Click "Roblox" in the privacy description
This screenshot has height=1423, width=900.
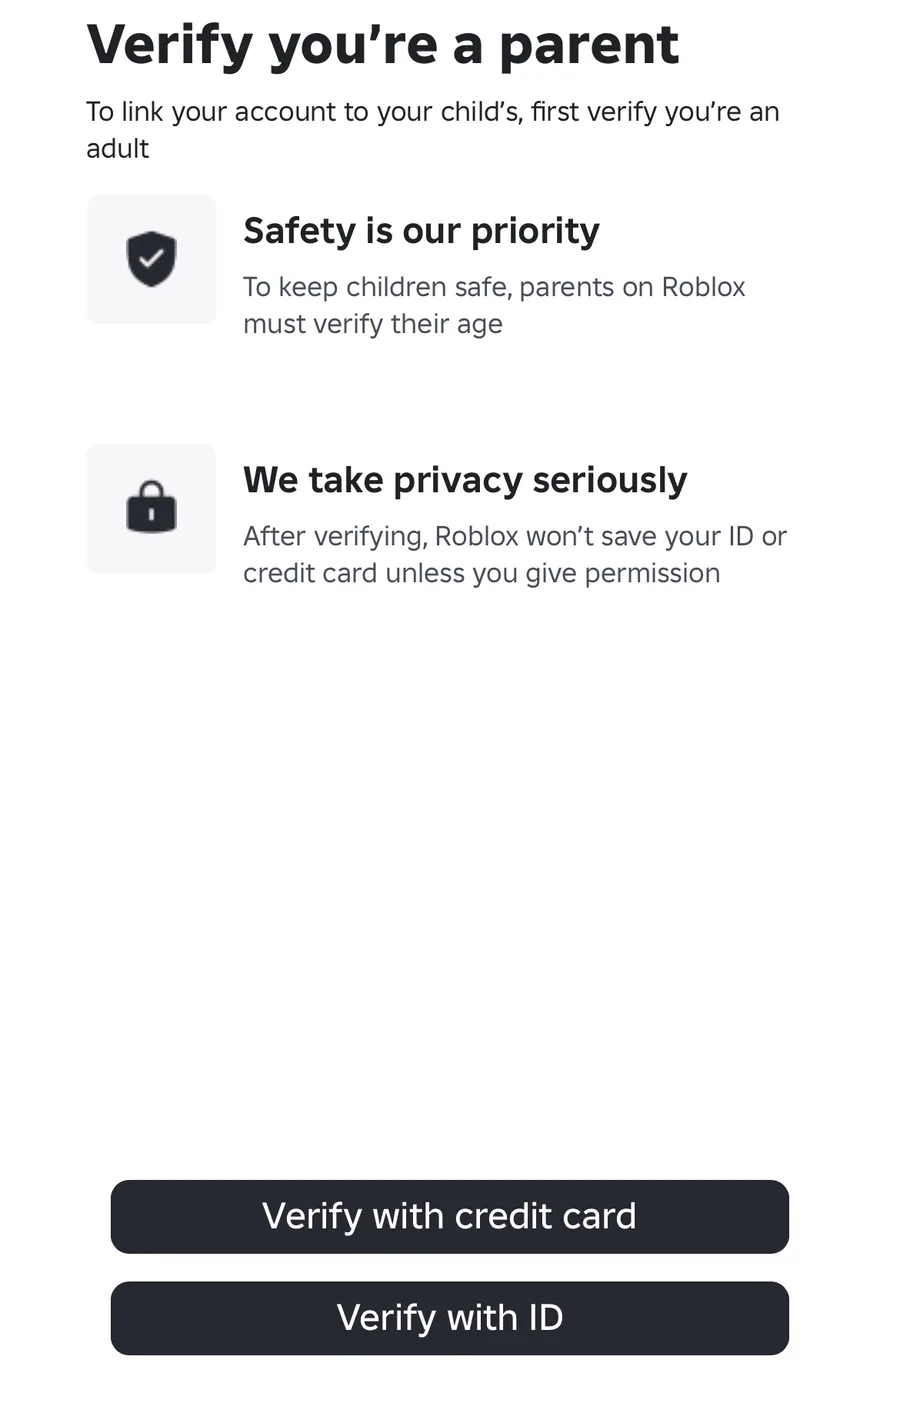tap(476, 537)
